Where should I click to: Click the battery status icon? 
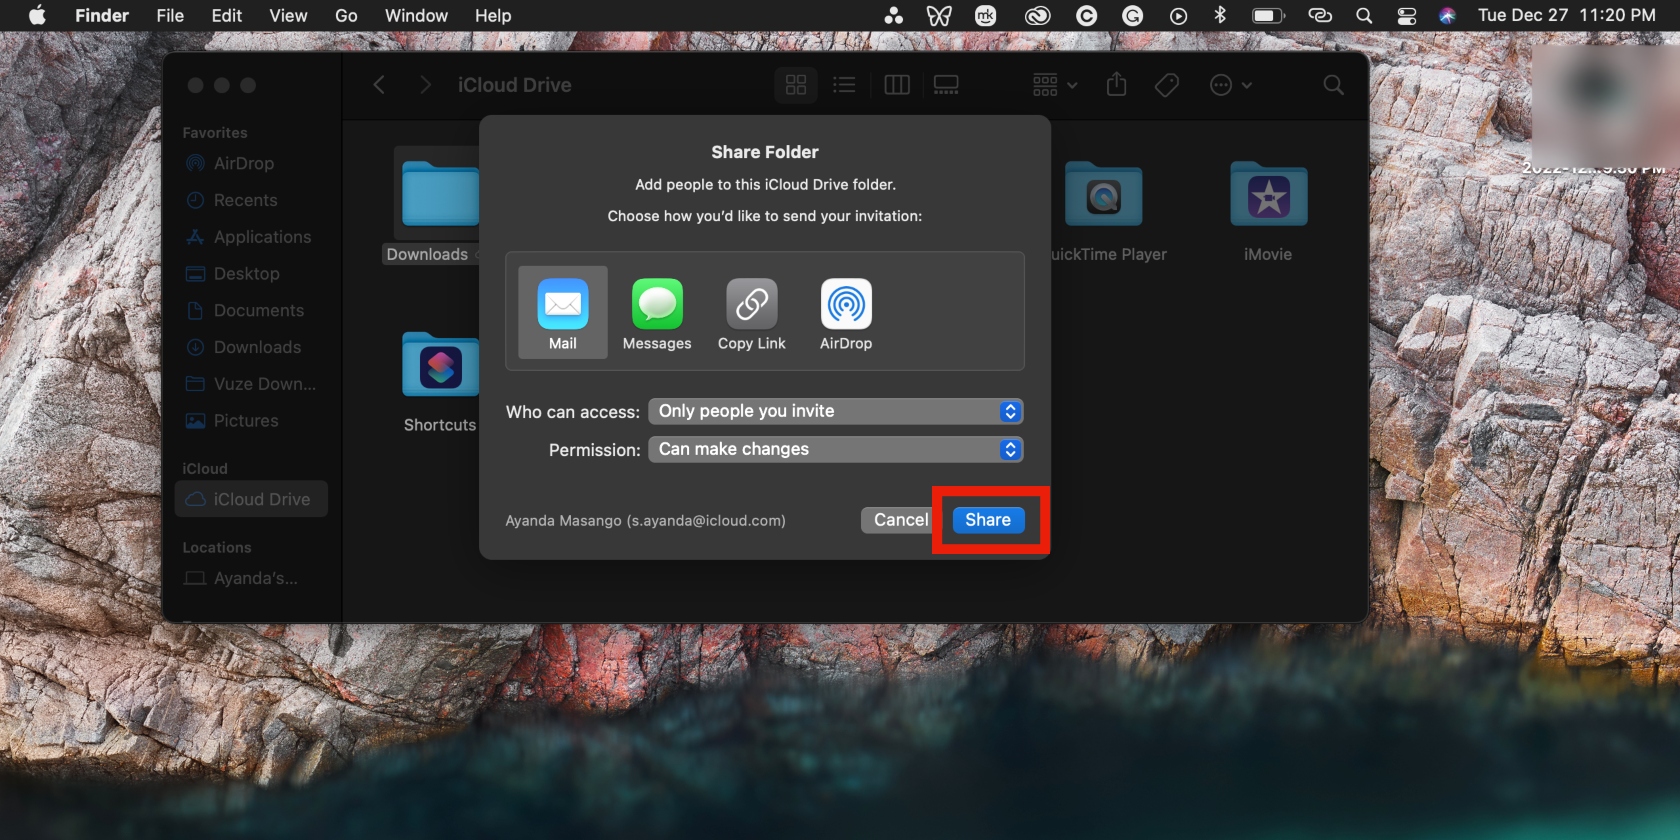1268,15
